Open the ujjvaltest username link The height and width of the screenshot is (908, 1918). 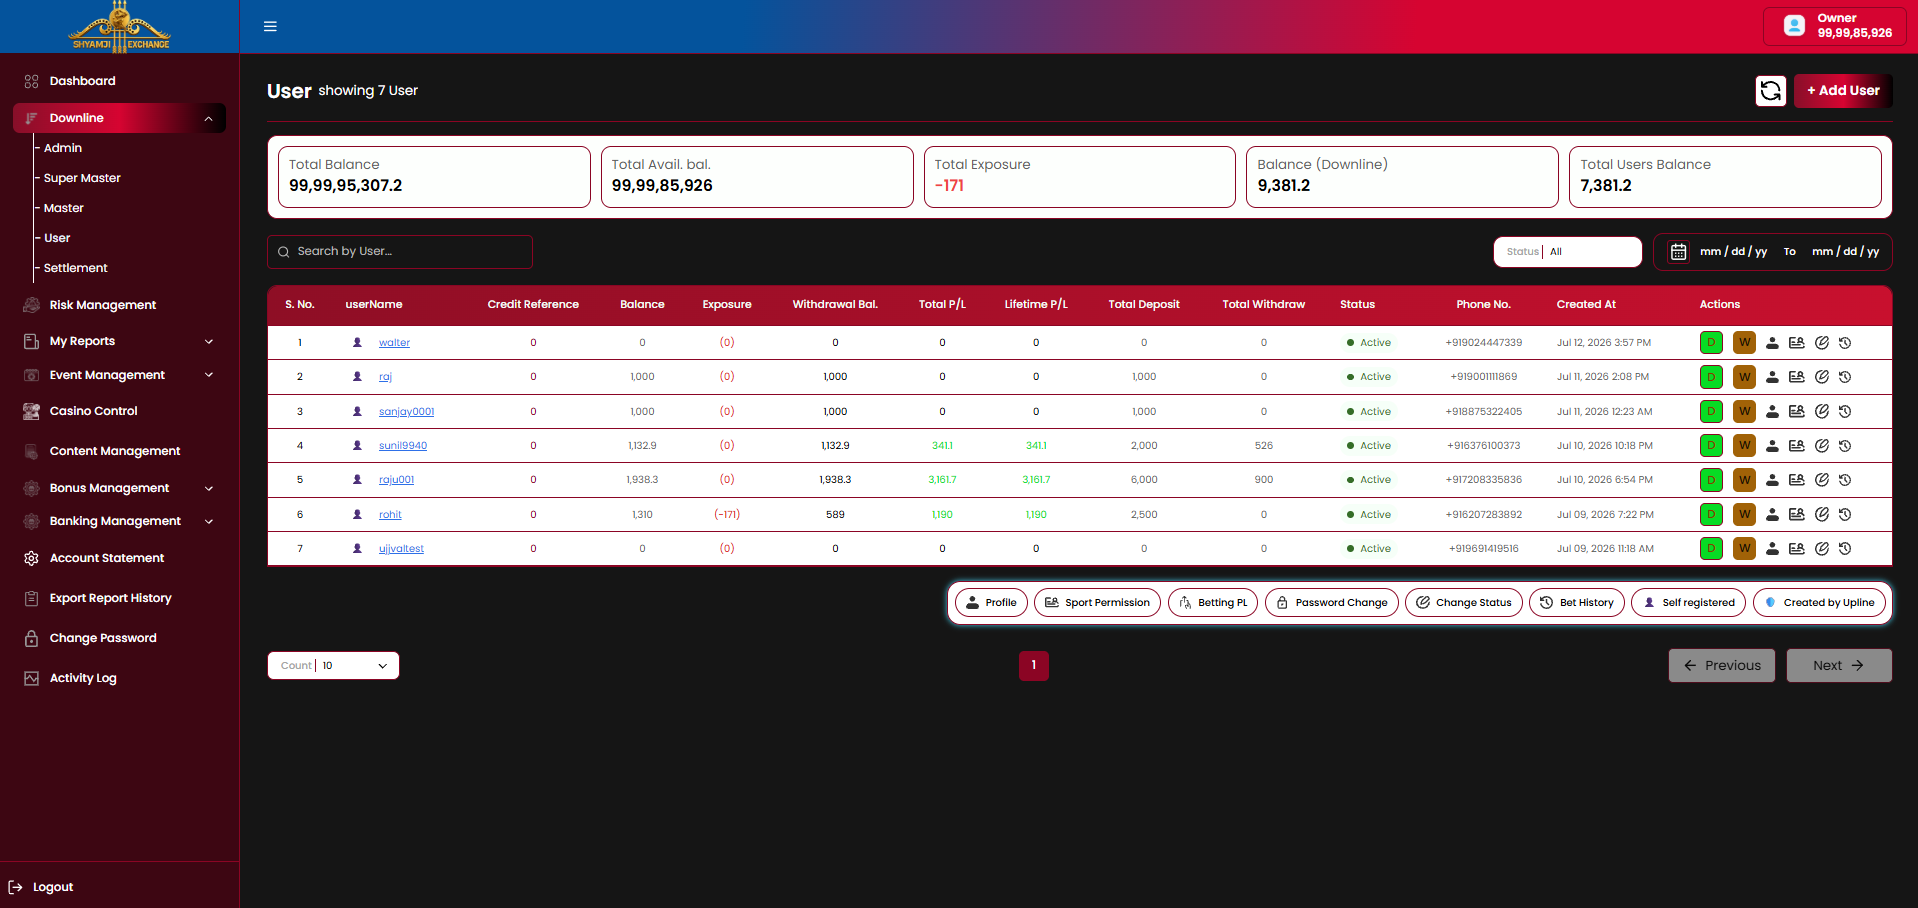coord(401,549)
